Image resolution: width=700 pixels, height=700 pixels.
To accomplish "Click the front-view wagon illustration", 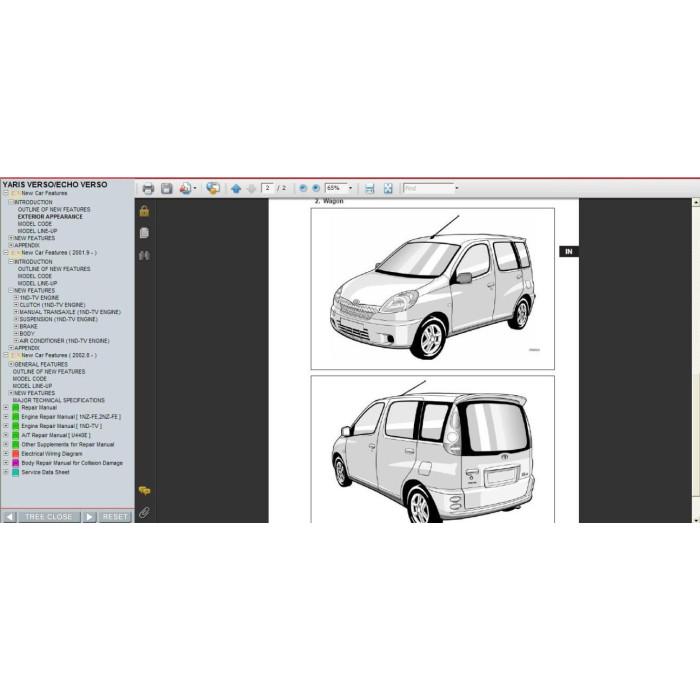I will [433, 289].
